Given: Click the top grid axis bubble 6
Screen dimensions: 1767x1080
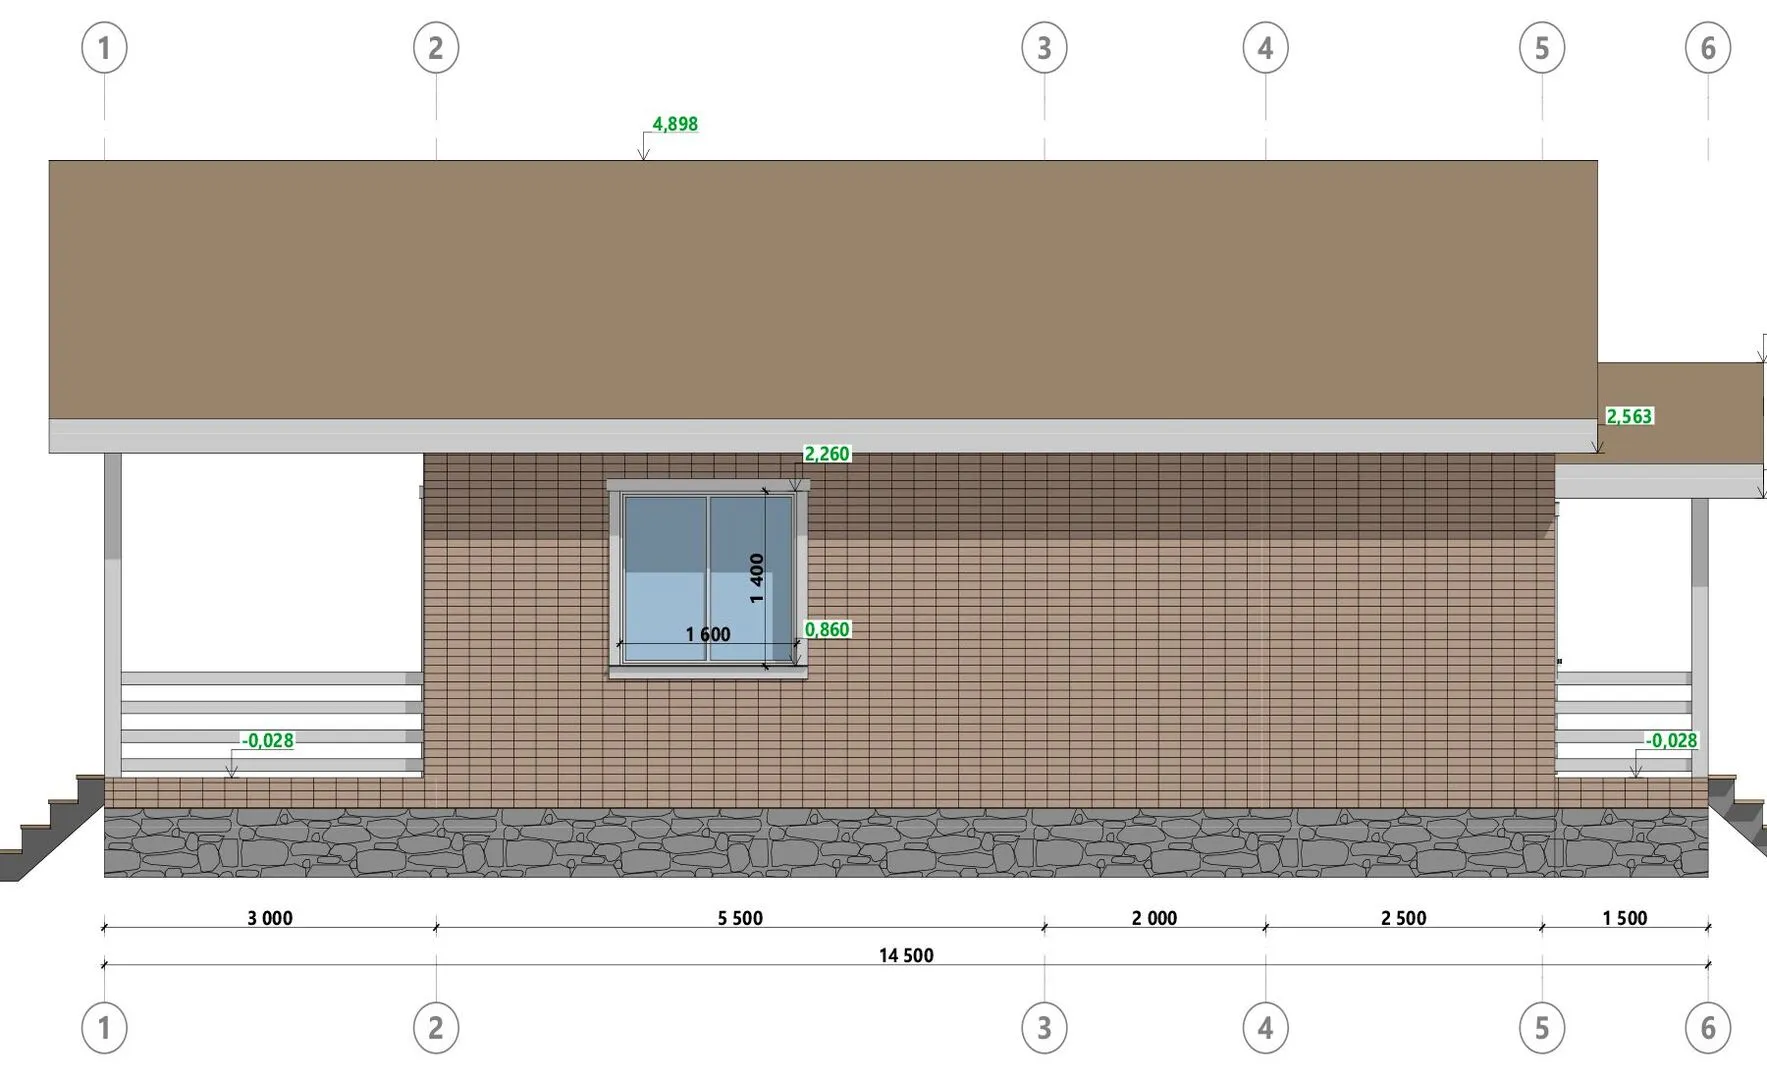Looking at the screenshot, I should click(1708, 48).
